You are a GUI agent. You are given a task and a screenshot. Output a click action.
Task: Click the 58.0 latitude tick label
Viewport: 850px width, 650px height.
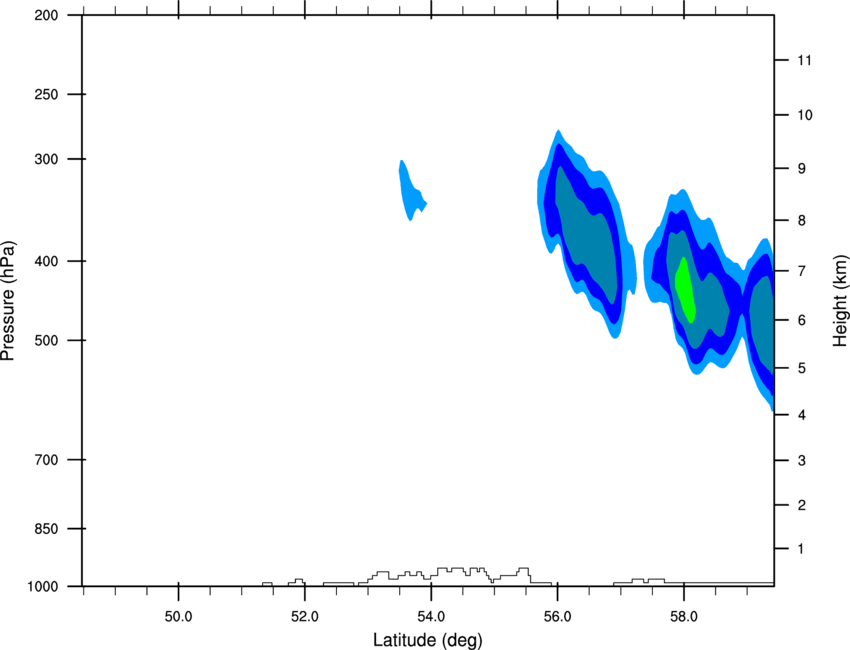point(684,617)
